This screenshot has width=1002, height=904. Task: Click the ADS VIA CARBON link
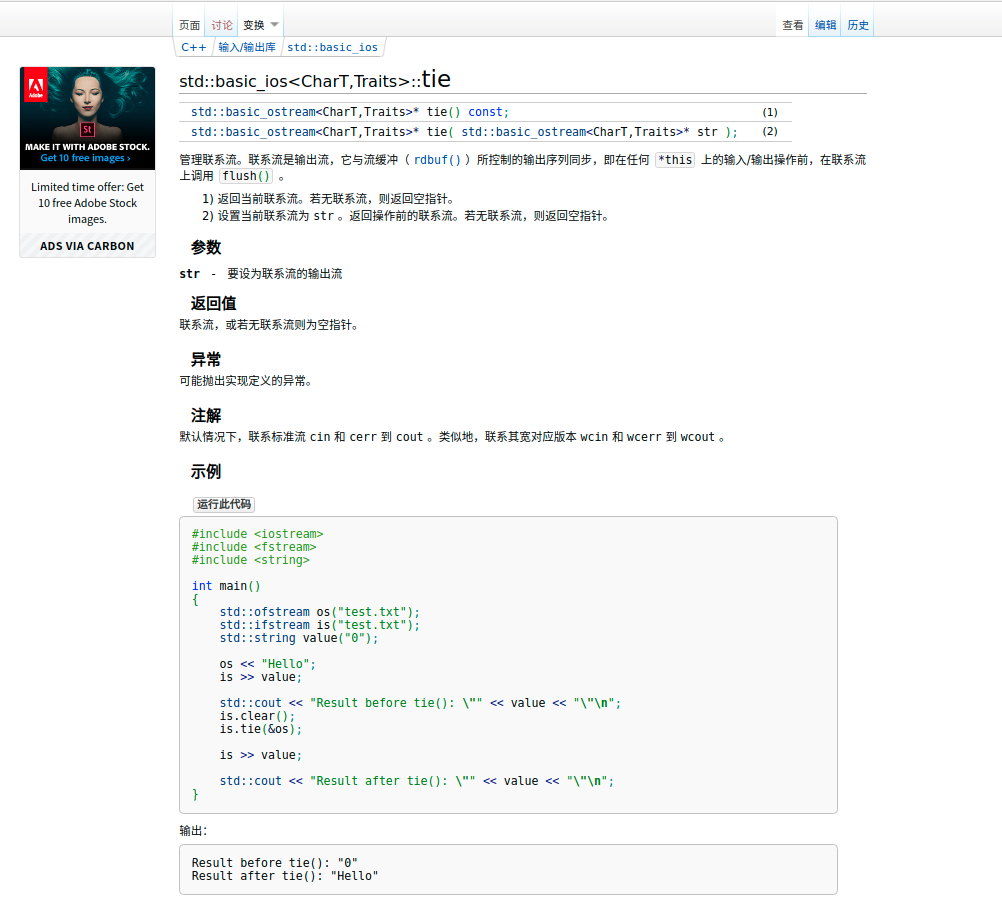point(87,245)
